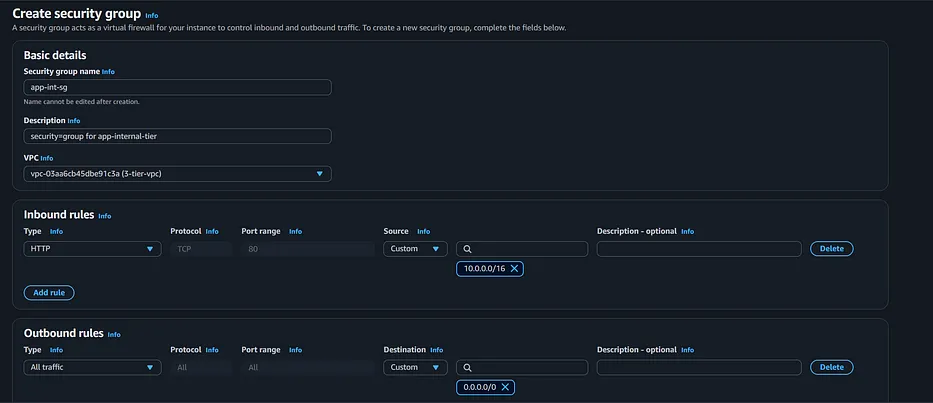Open Info link beside inbound Type column
The height and width of the screenshot is (403, 933).
tap(57, 232)
